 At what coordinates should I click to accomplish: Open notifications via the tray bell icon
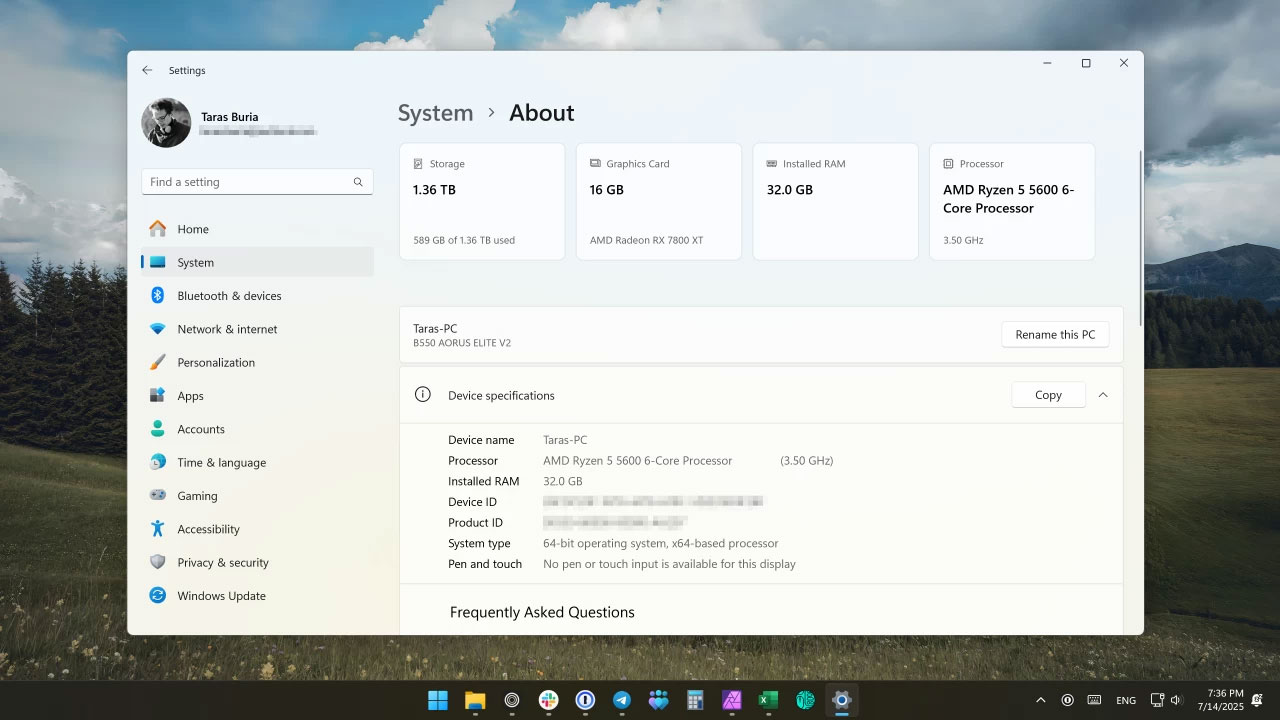click(x=1256, y=700)
